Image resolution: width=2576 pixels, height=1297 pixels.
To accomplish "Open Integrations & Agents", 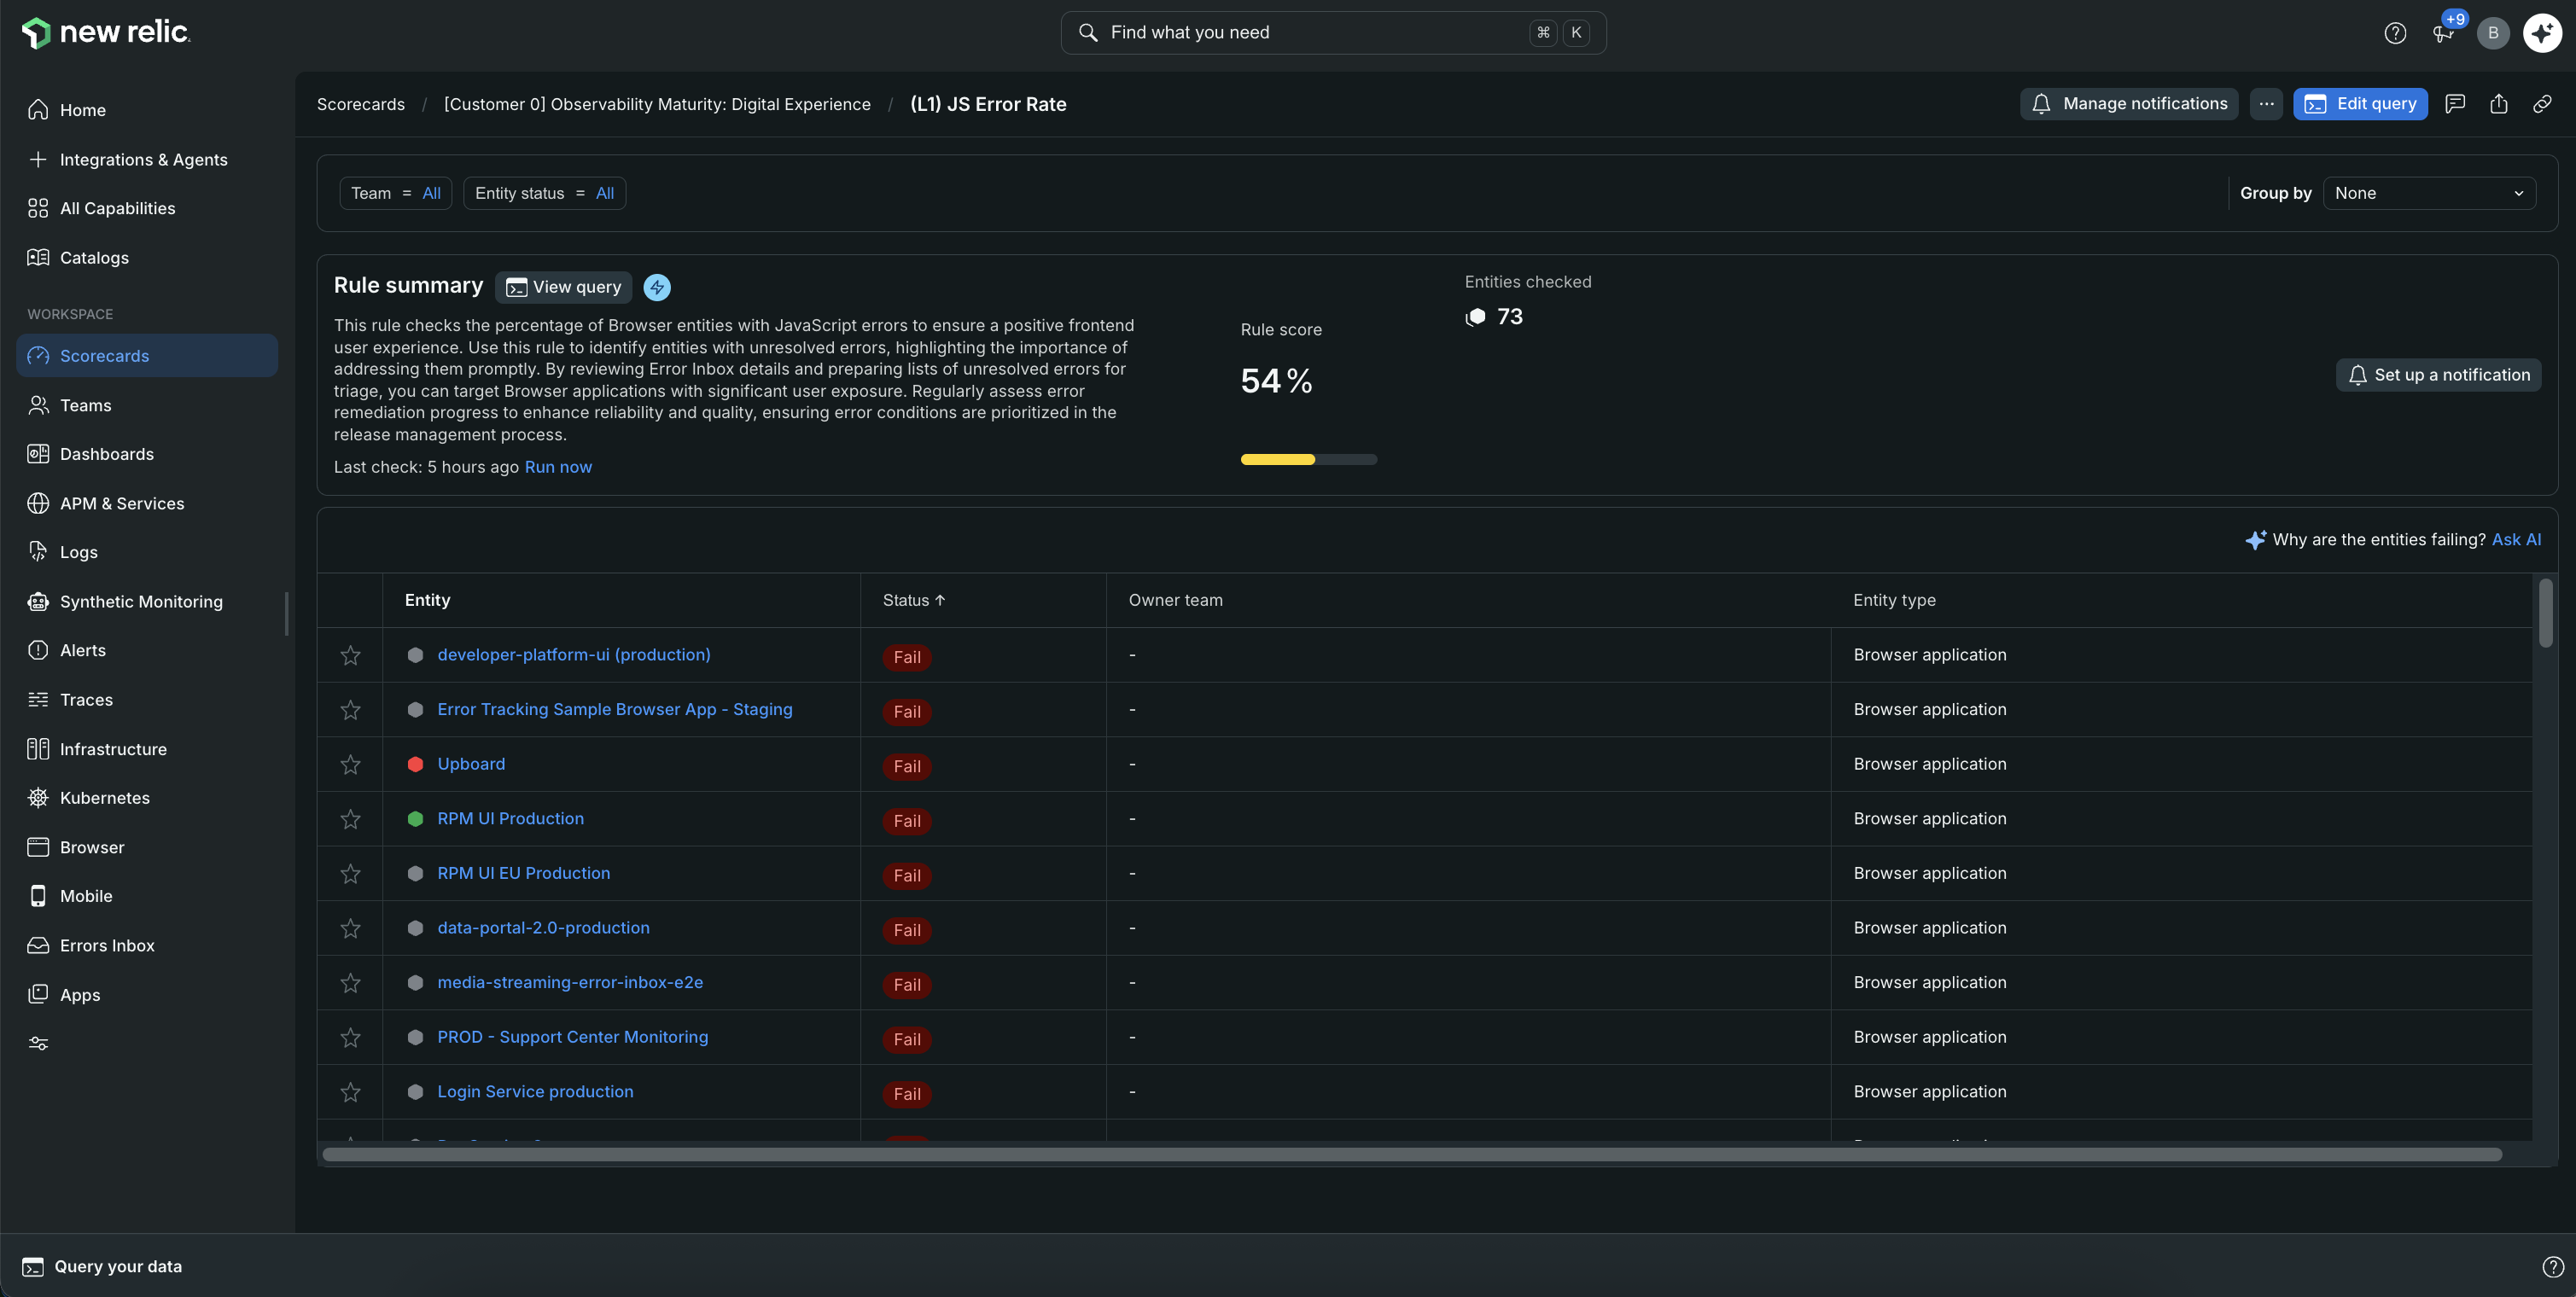I will [147, 159].
